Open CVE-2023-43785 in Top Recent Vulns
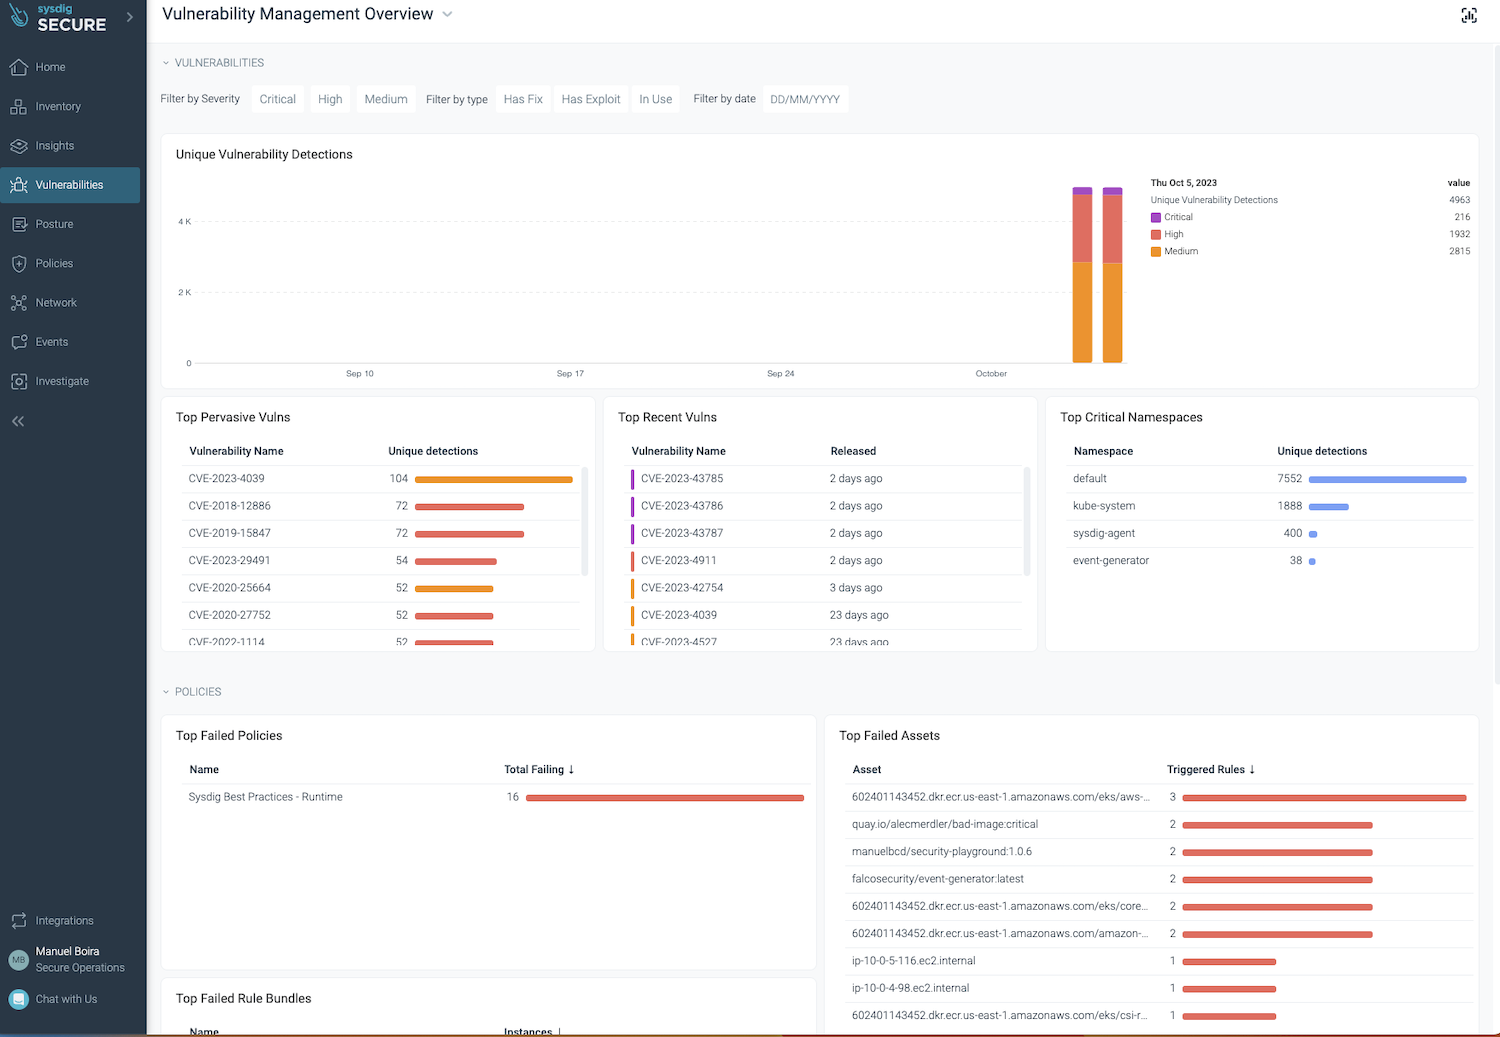Viewport: 1500px width, 1037px height. [x=825, y=479]
